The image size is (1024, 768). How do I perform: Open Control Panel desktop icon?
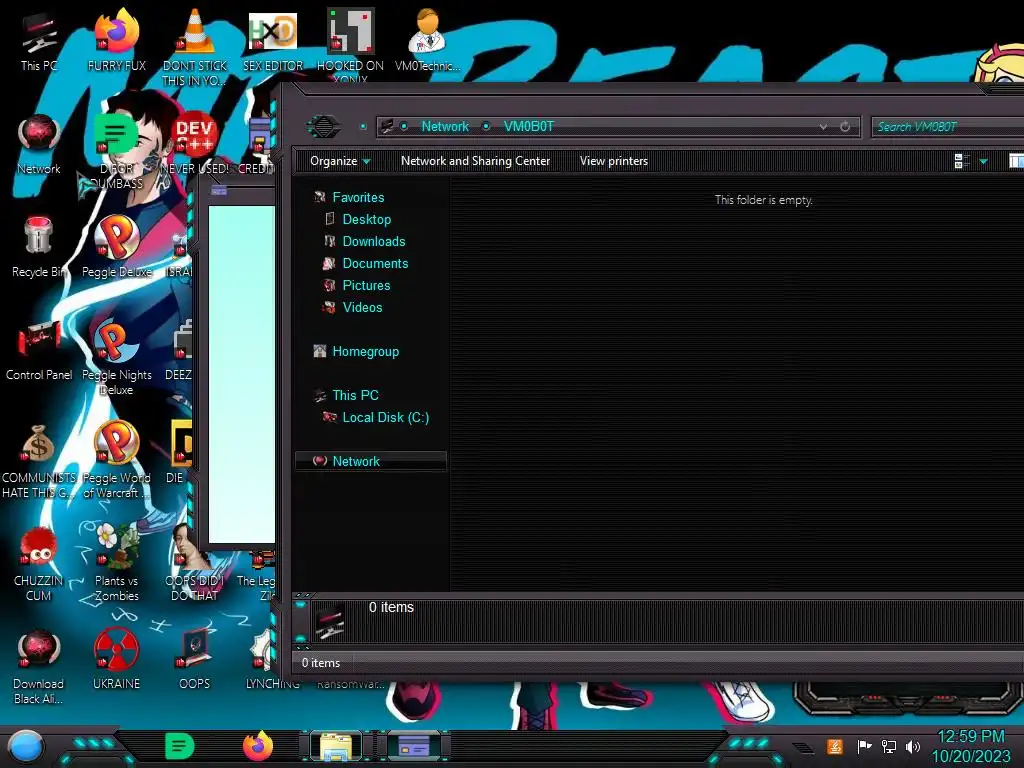[x=39, y=350]
